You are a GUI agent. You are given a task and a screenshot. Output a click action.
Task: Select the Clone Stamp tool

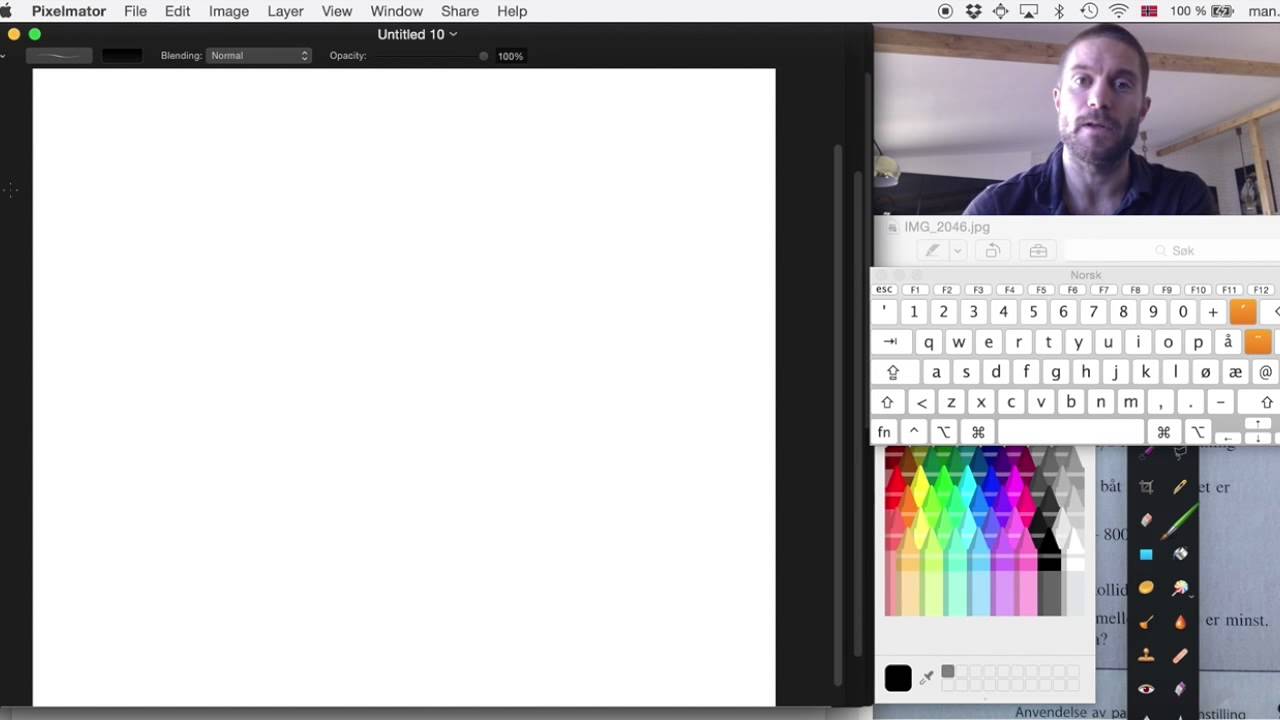[x=1146, y=656]
